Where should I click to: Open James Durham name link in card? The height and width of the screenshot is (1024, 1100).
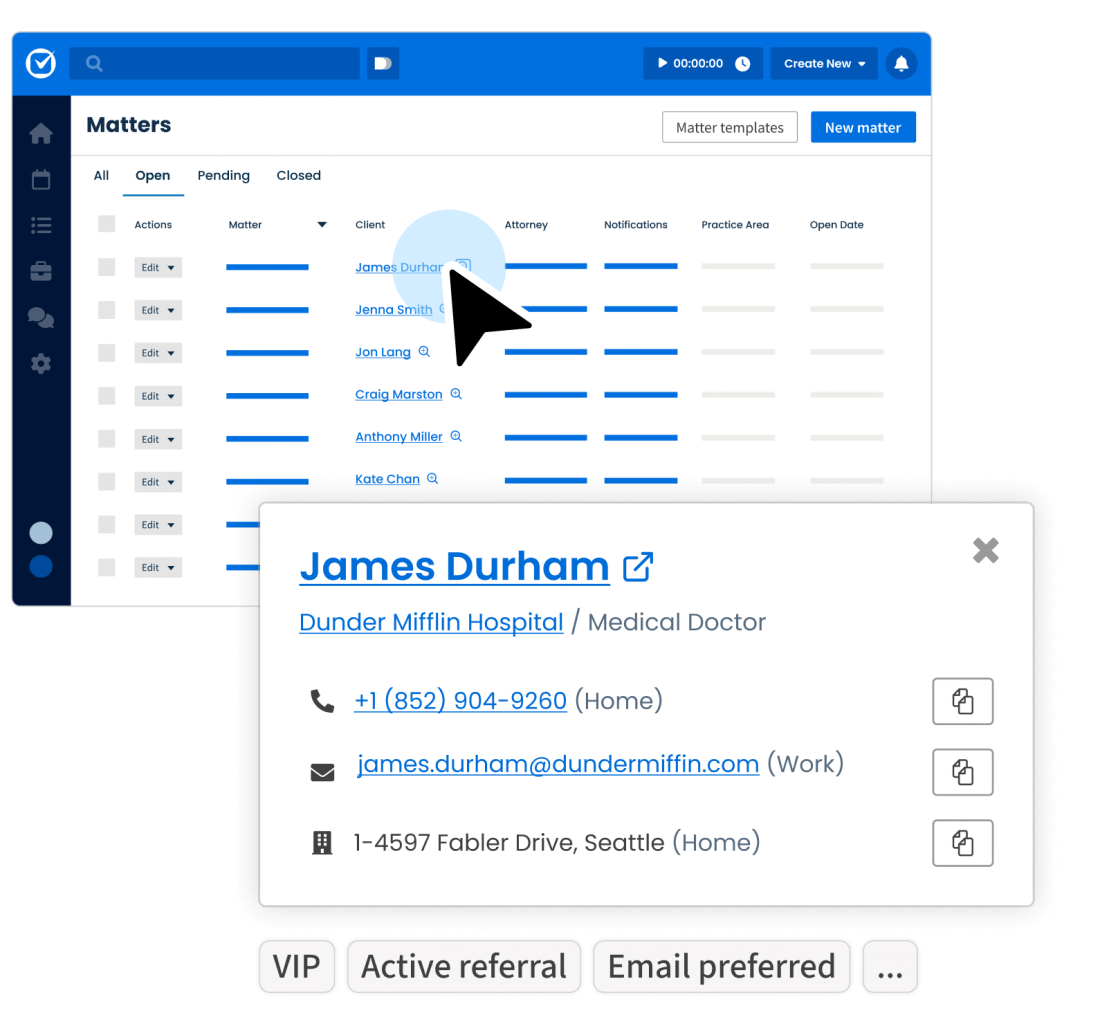coord(455,567)
